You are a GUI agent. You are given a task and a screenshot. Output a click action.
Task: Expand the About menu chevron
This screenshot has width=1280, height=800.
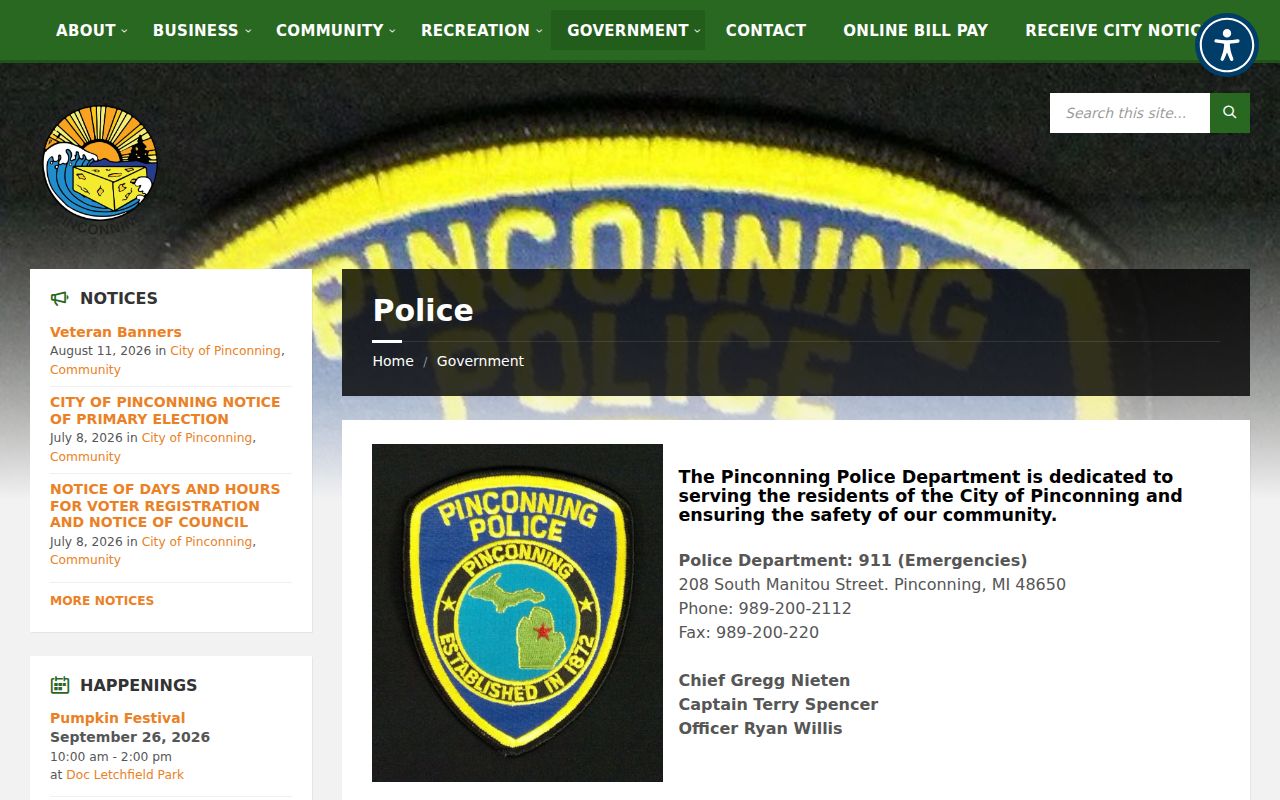coord(125,31)
